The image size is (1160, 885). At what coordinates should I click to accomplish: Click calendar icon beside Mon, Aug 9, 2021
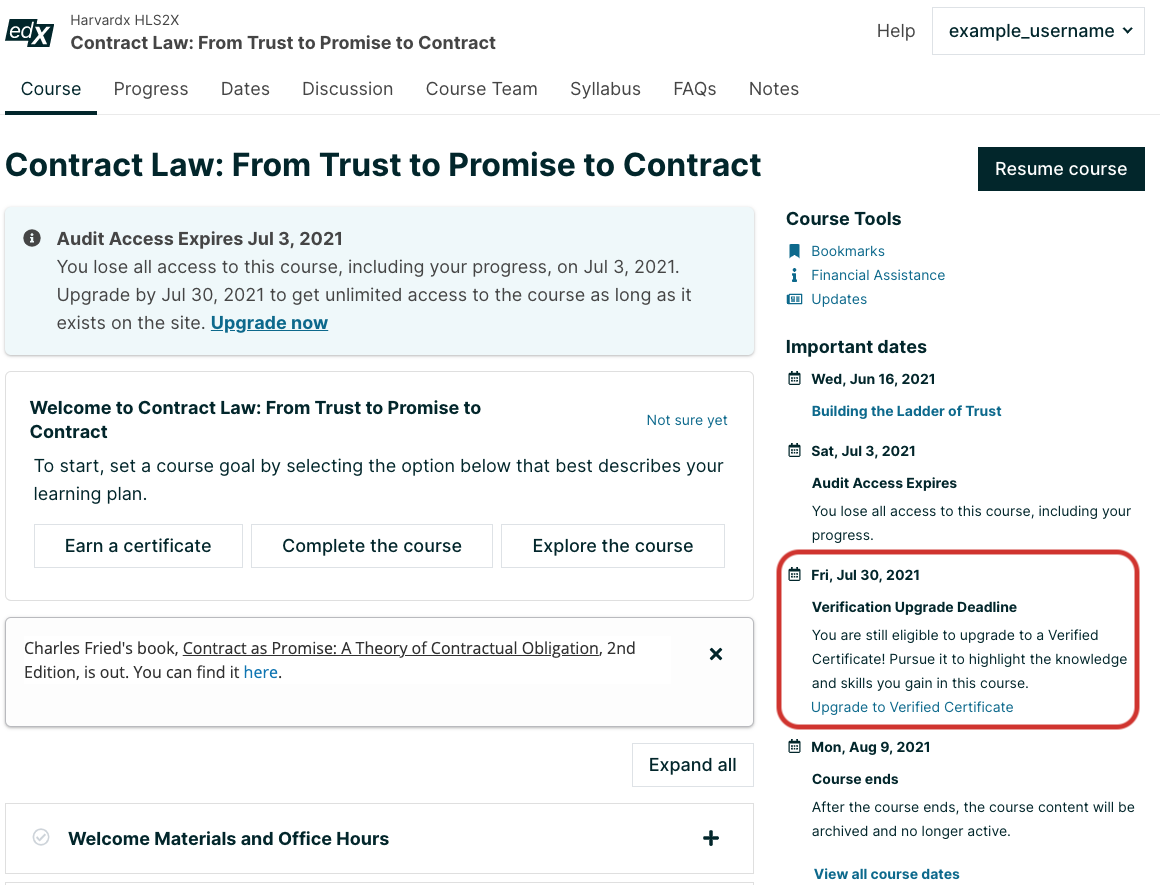click(x=794, y=747)
